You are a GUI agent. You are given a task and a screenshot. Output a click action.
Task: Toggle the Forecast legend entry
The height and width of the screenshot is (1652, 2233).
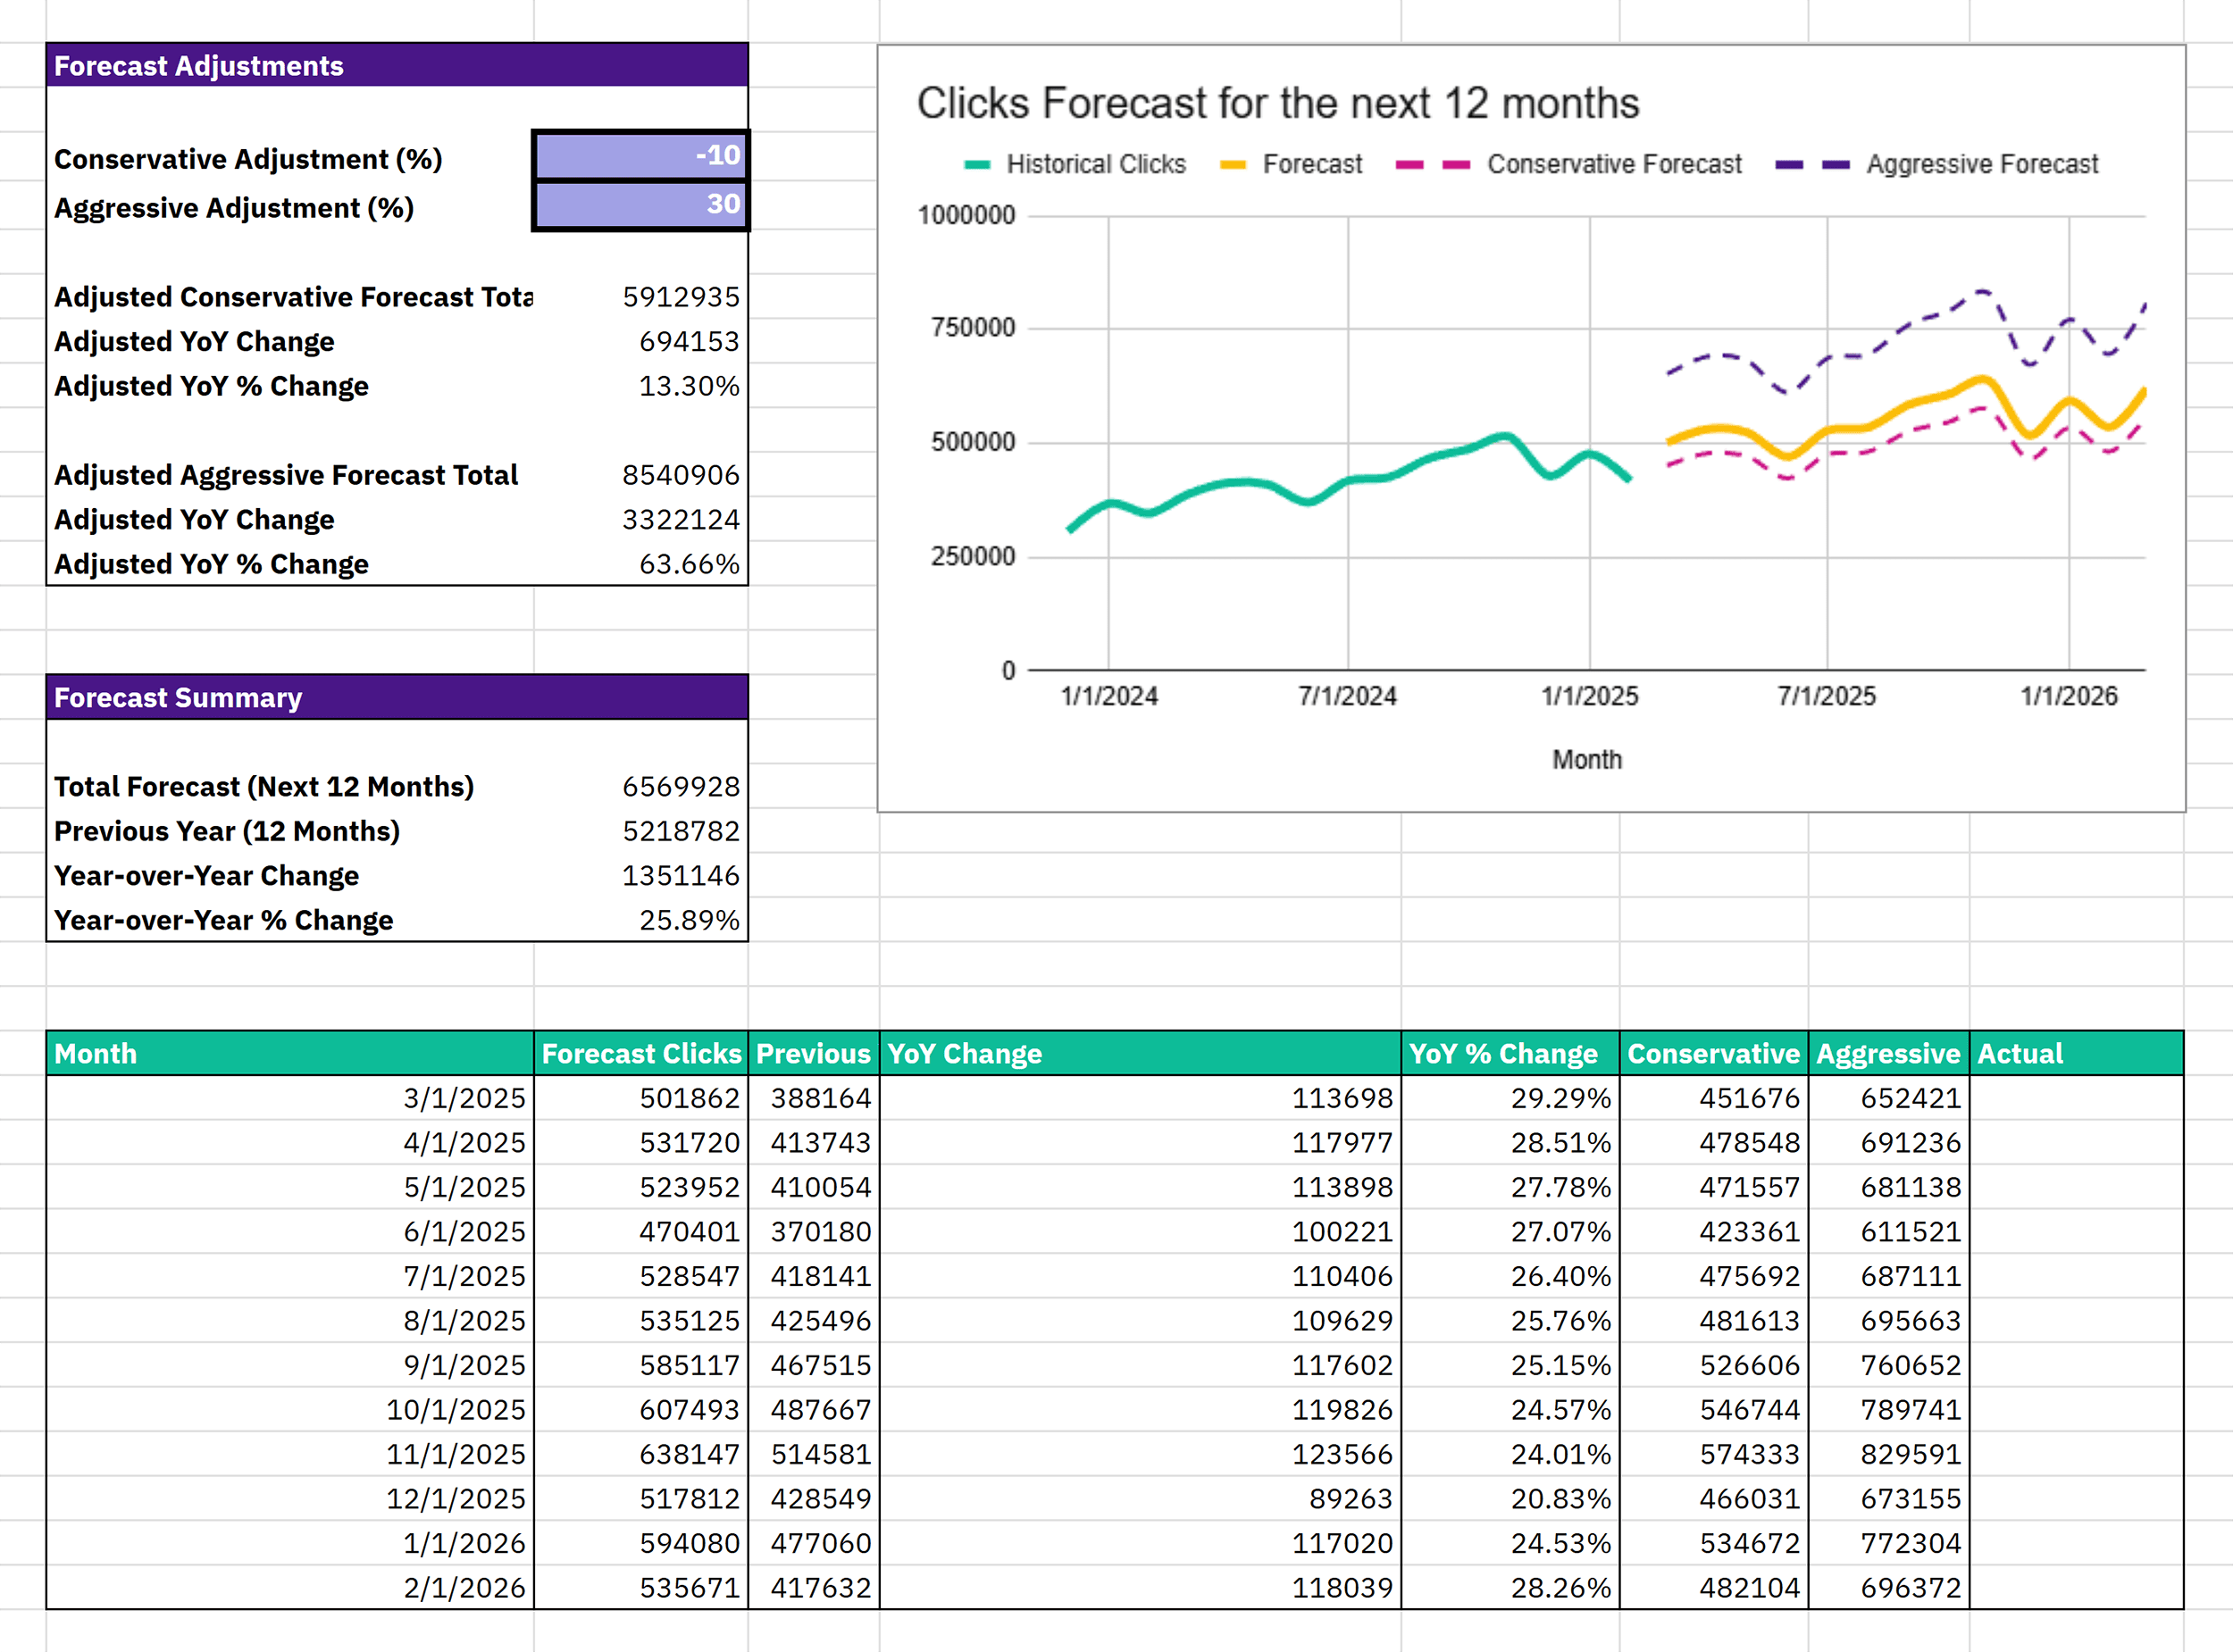(x=1310, y=163)
